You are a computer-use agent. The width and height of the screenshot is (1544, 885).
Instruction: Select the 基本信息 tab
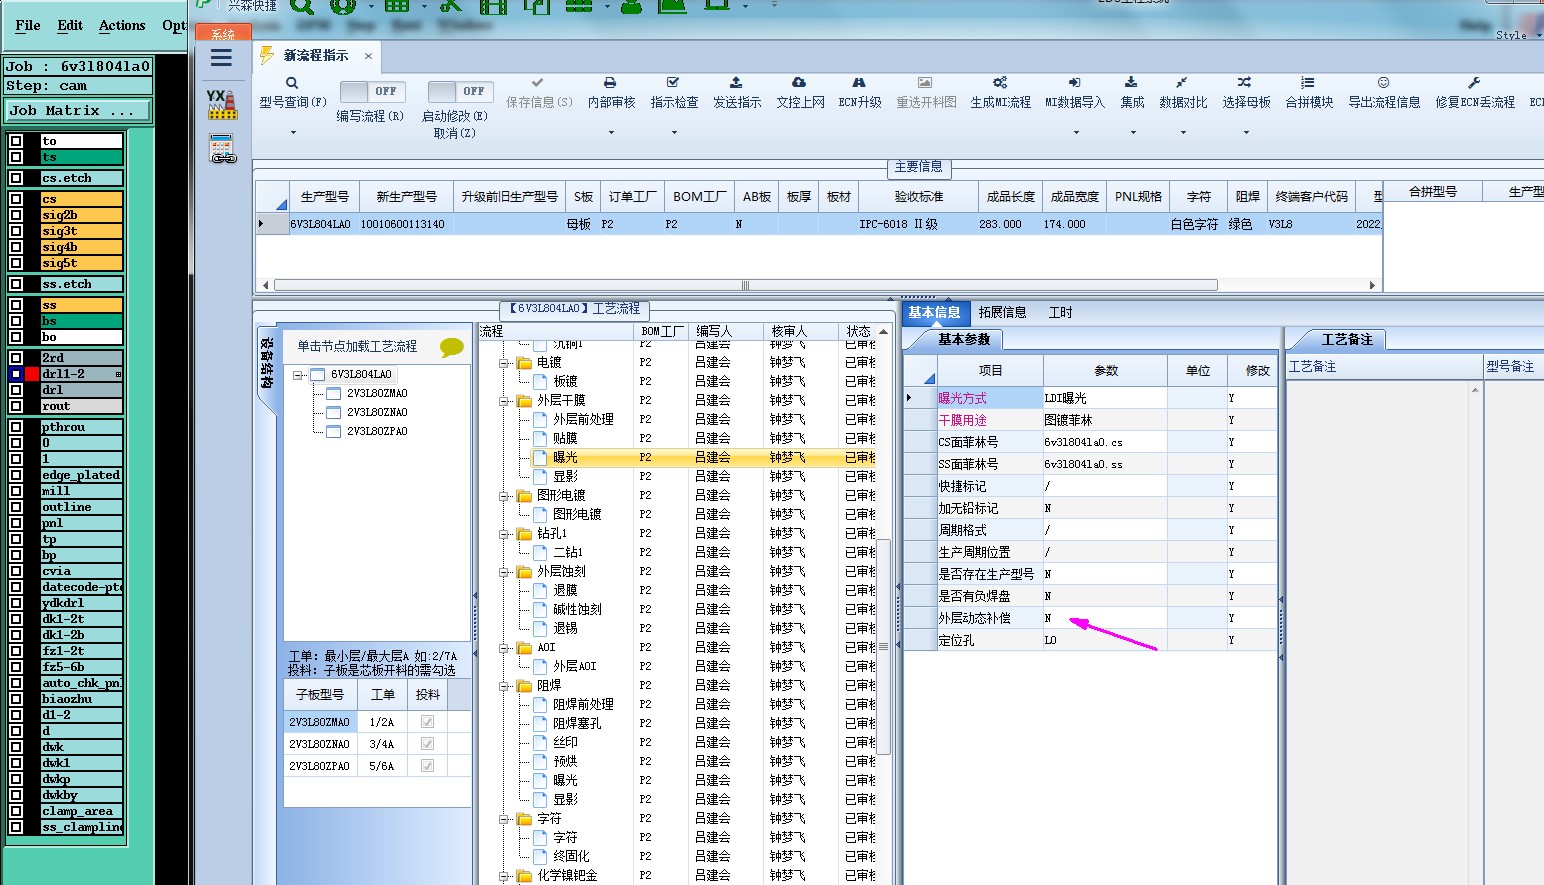pos(934,312)
